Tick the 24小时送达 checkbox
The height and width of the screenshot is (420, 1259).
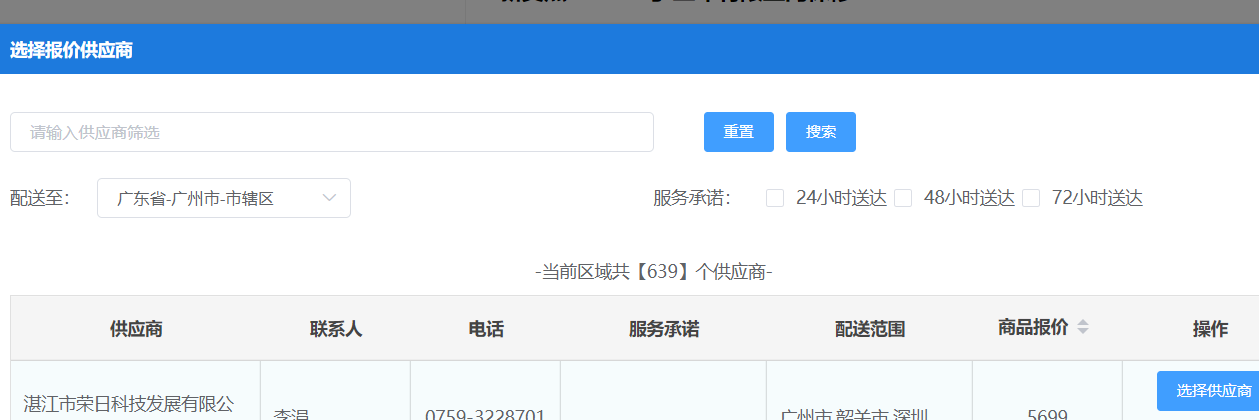[775, 198]
